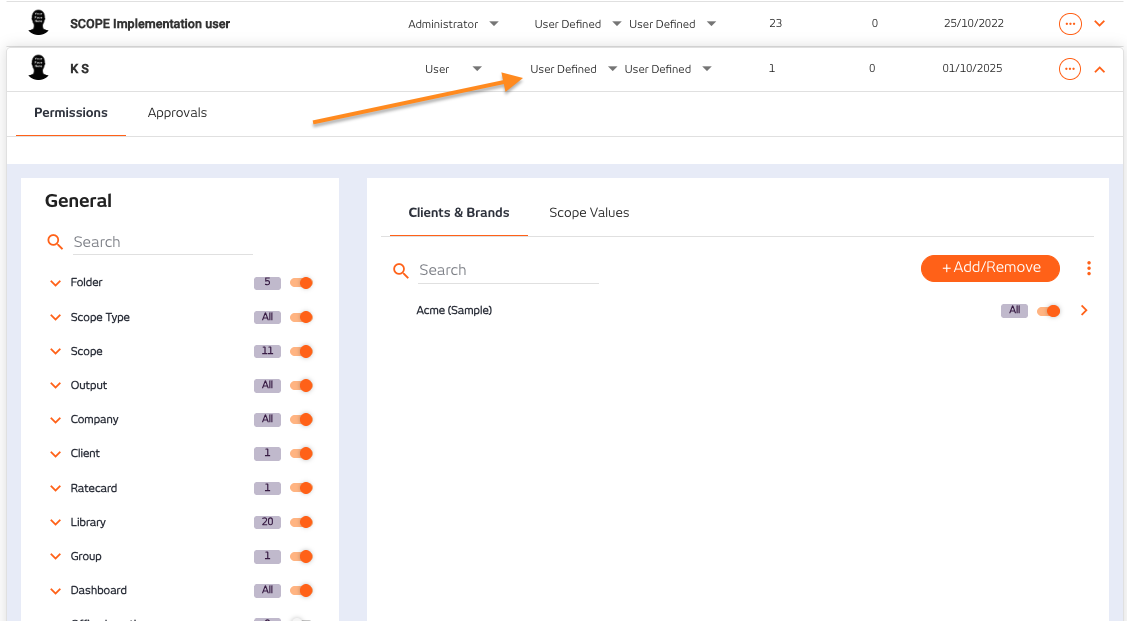Toggle Acme (Sample) client access switch
Viewport: 1127px width, 621px height.
click(1048, 311)
